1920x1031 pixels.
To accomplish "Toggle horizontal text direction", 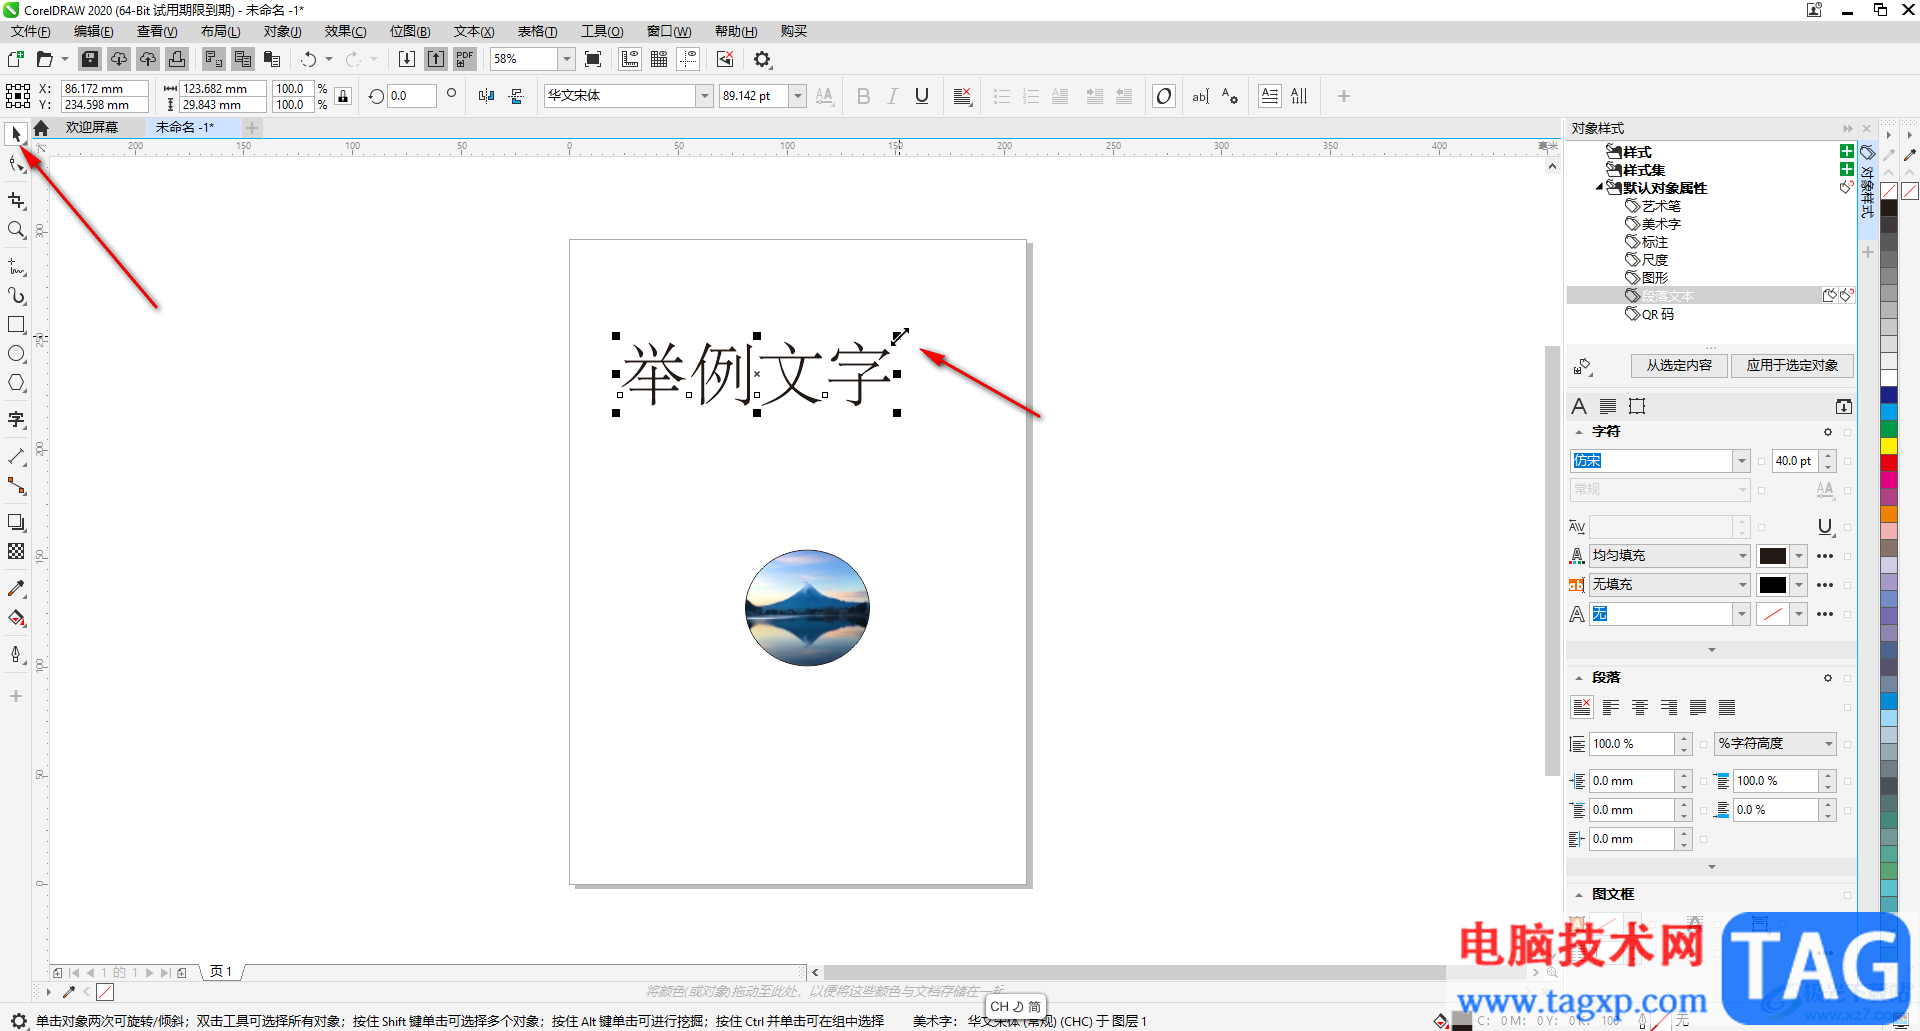I will [x=1269, y=96].
